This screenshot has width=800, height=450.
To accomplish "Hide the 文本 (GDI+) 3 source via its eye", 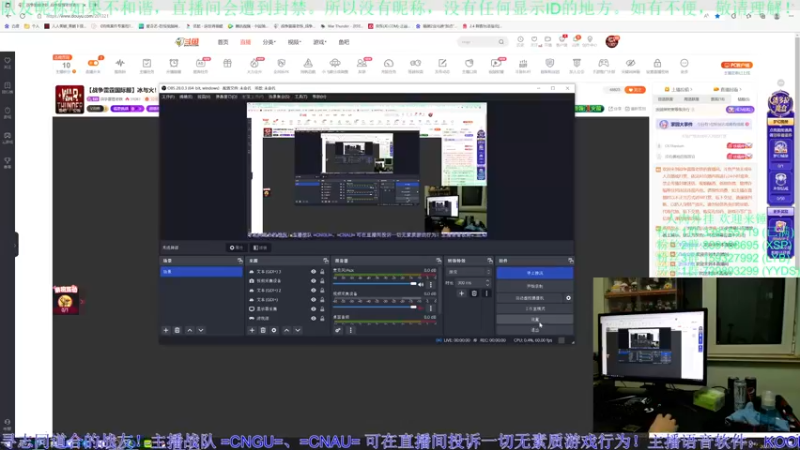I will pos(313,272).
